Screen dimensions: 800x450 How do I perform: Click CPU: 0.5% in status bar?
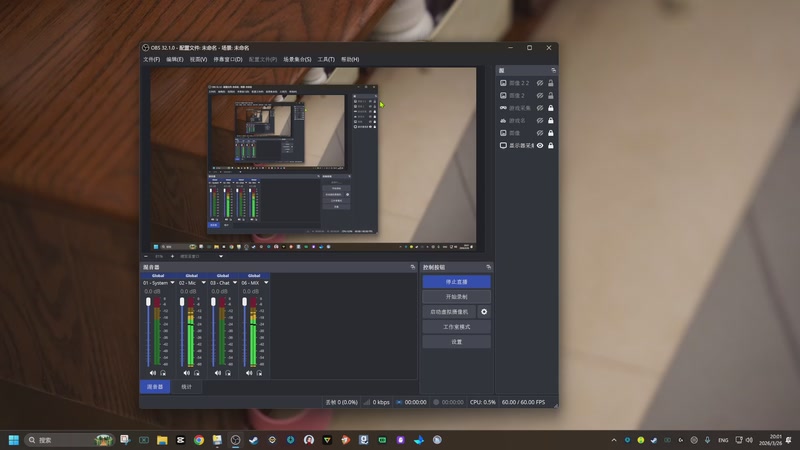tap(483, 402)
